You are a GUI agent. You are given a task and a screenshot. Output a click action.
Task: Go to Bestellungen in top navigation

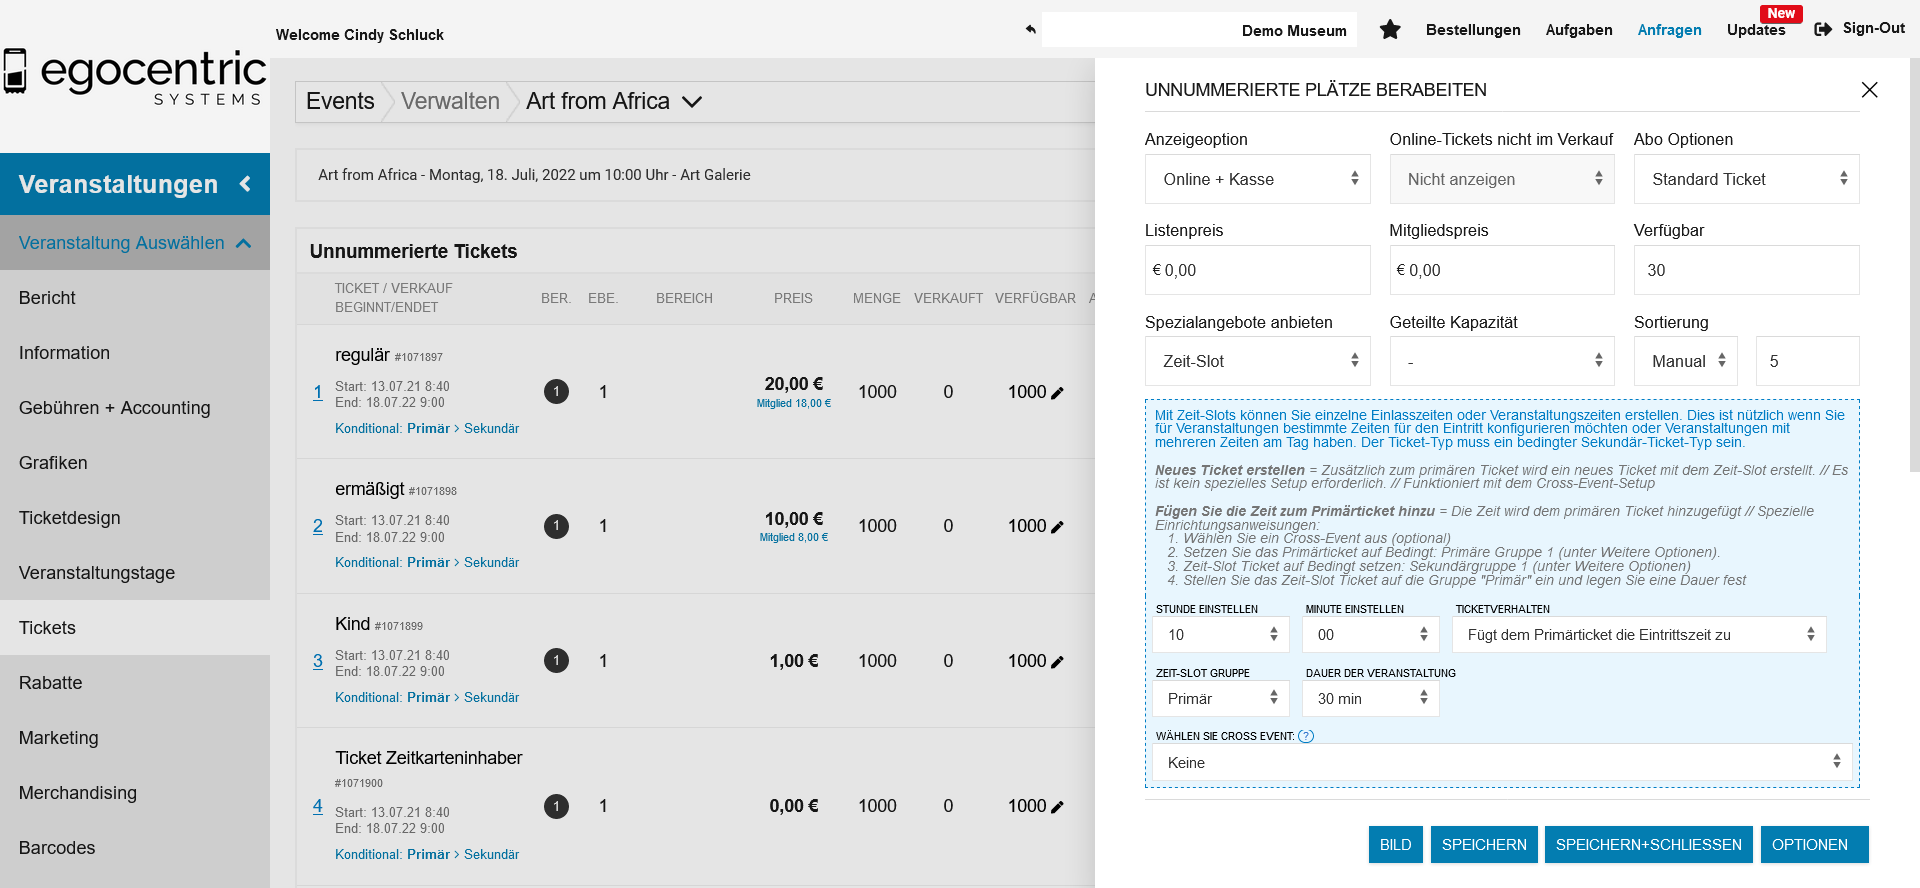click(x=1472, y=30)
